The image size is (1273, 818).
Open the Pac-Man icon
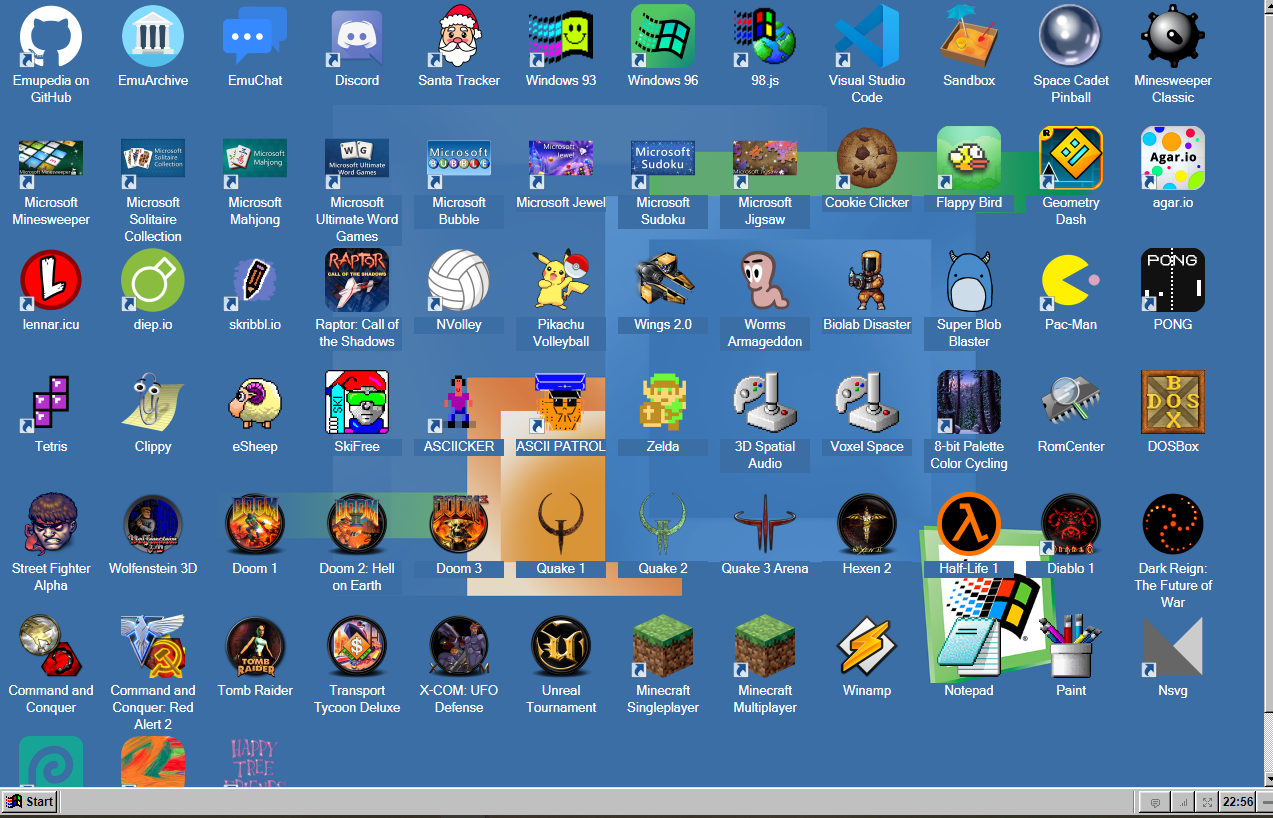1071,280
